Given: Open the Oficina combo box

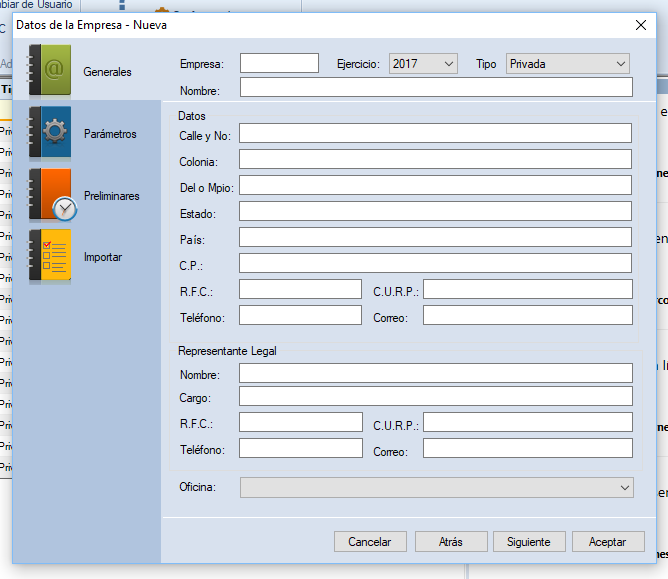Looking at the screenshot, I should point(436,487).
